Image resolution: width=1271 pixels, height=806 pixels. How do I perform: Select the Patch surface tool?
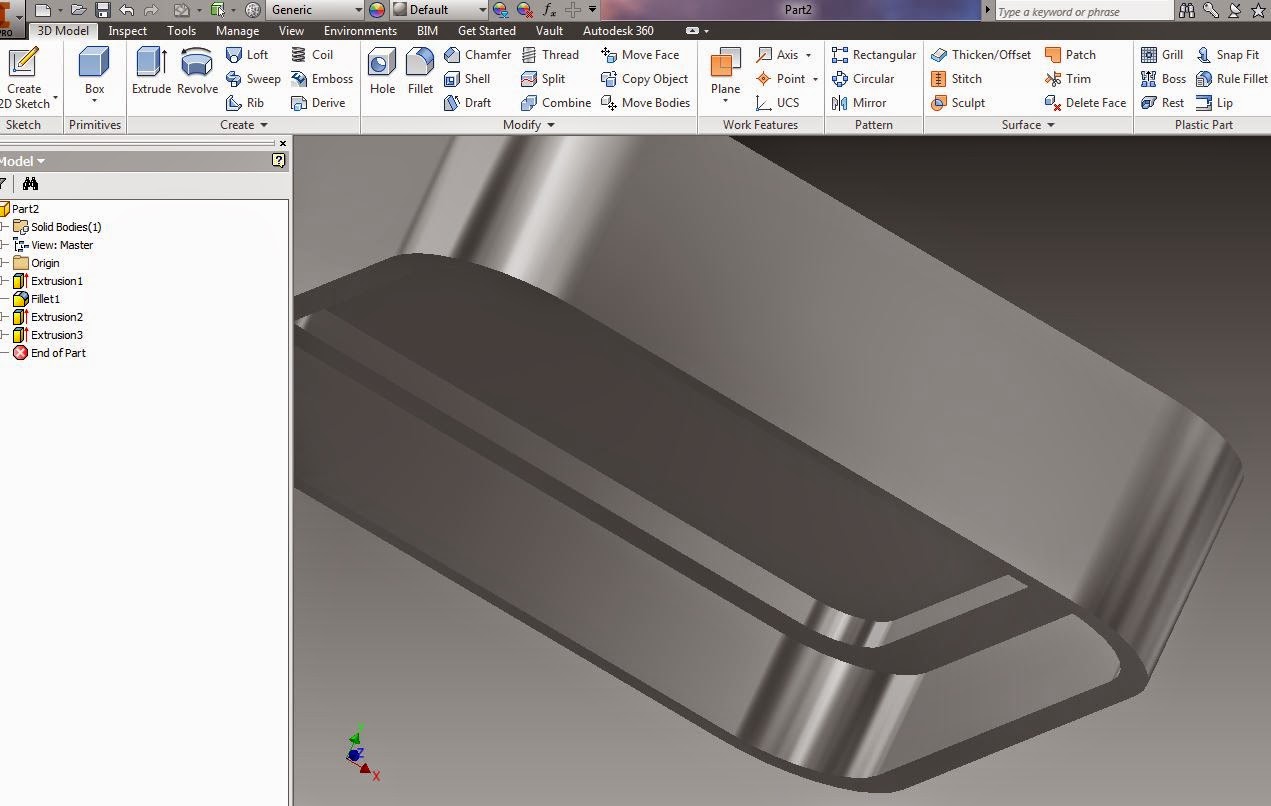point(1070,55)
